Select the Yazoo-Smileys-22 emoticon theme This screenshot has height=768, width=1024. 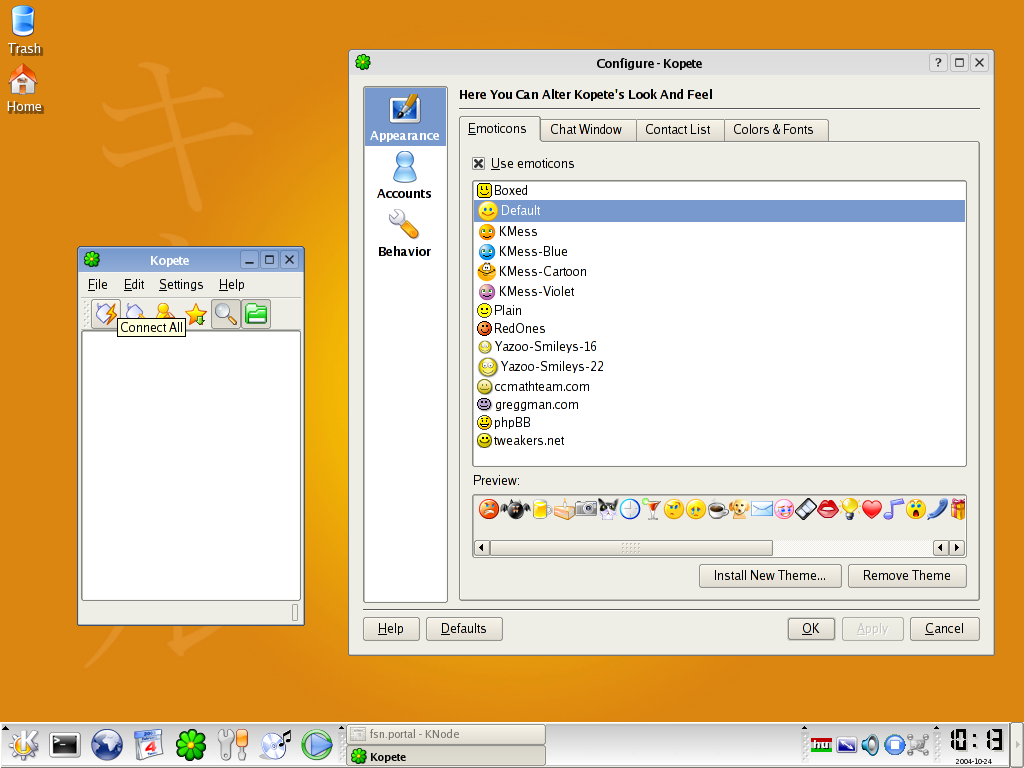(720, 366)
